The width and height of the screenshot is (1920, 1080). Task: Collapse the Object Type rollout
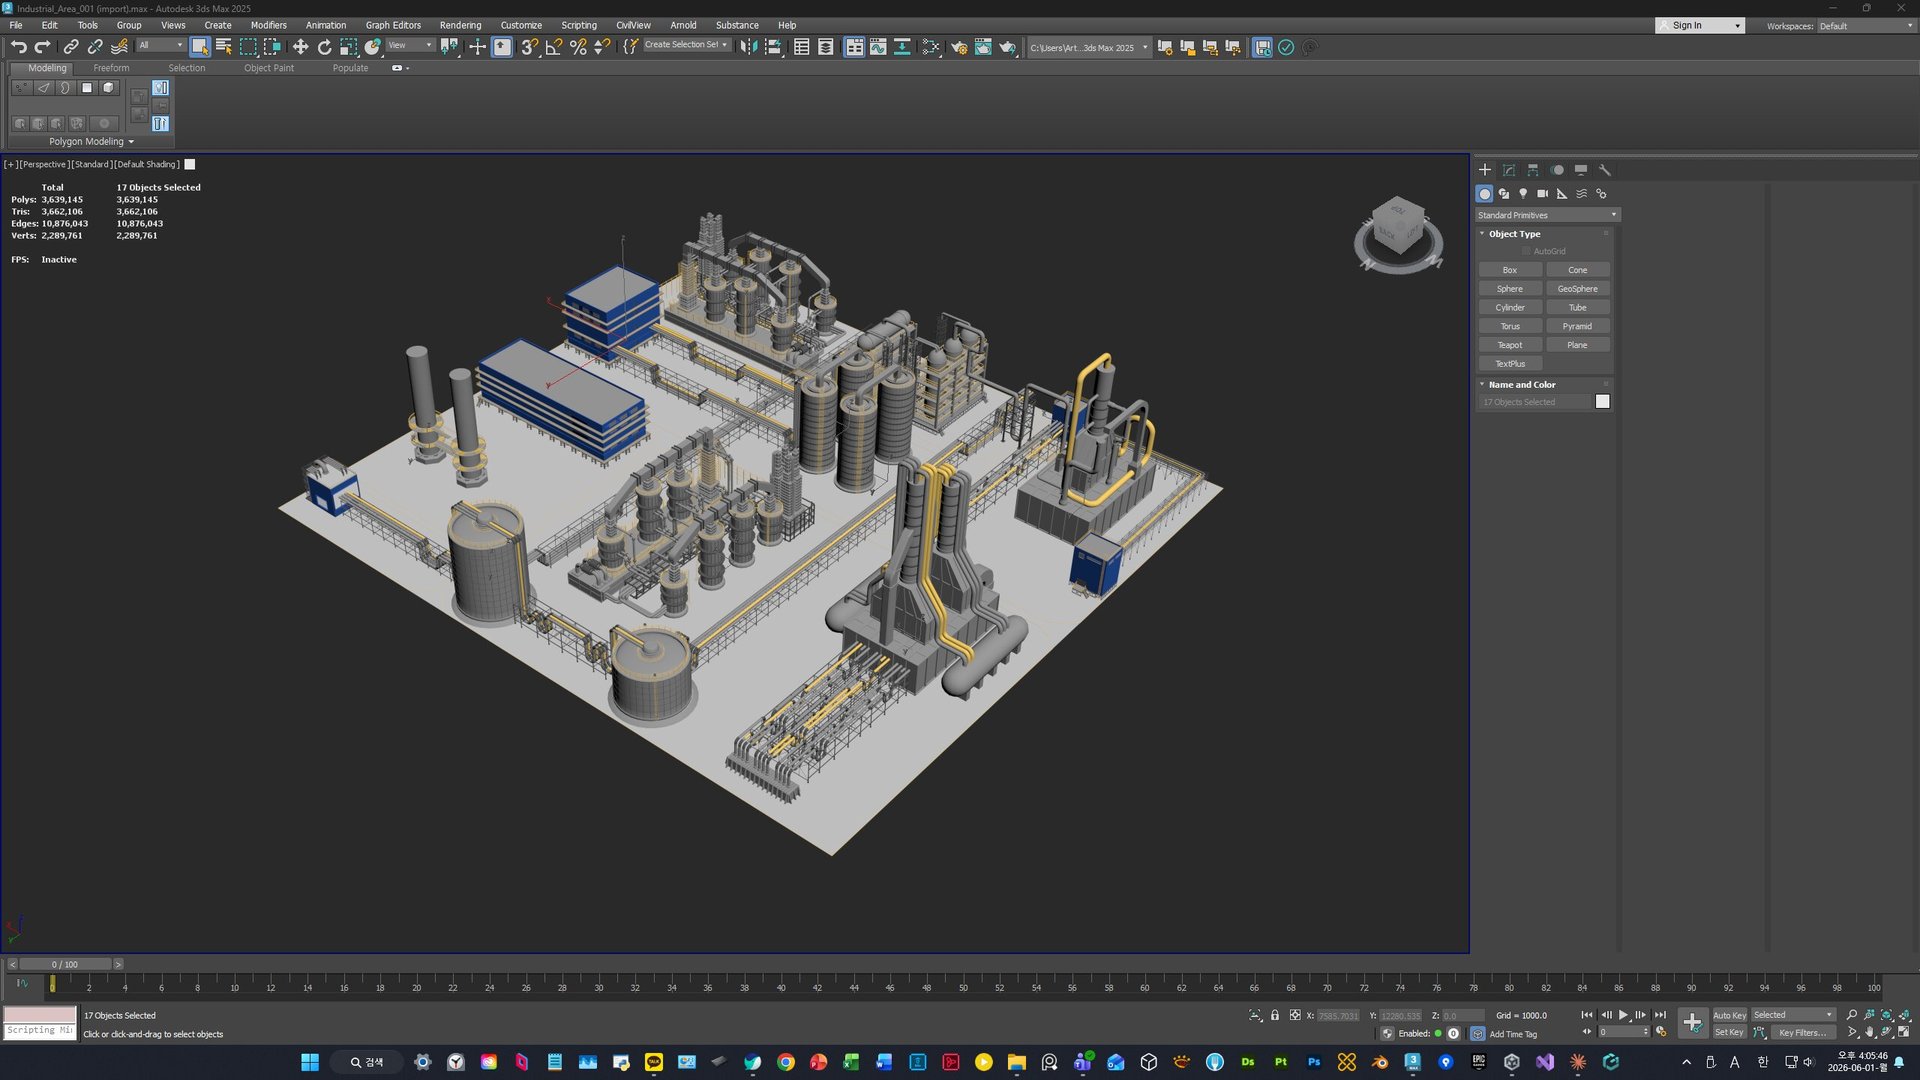[x=1514, y=234]
